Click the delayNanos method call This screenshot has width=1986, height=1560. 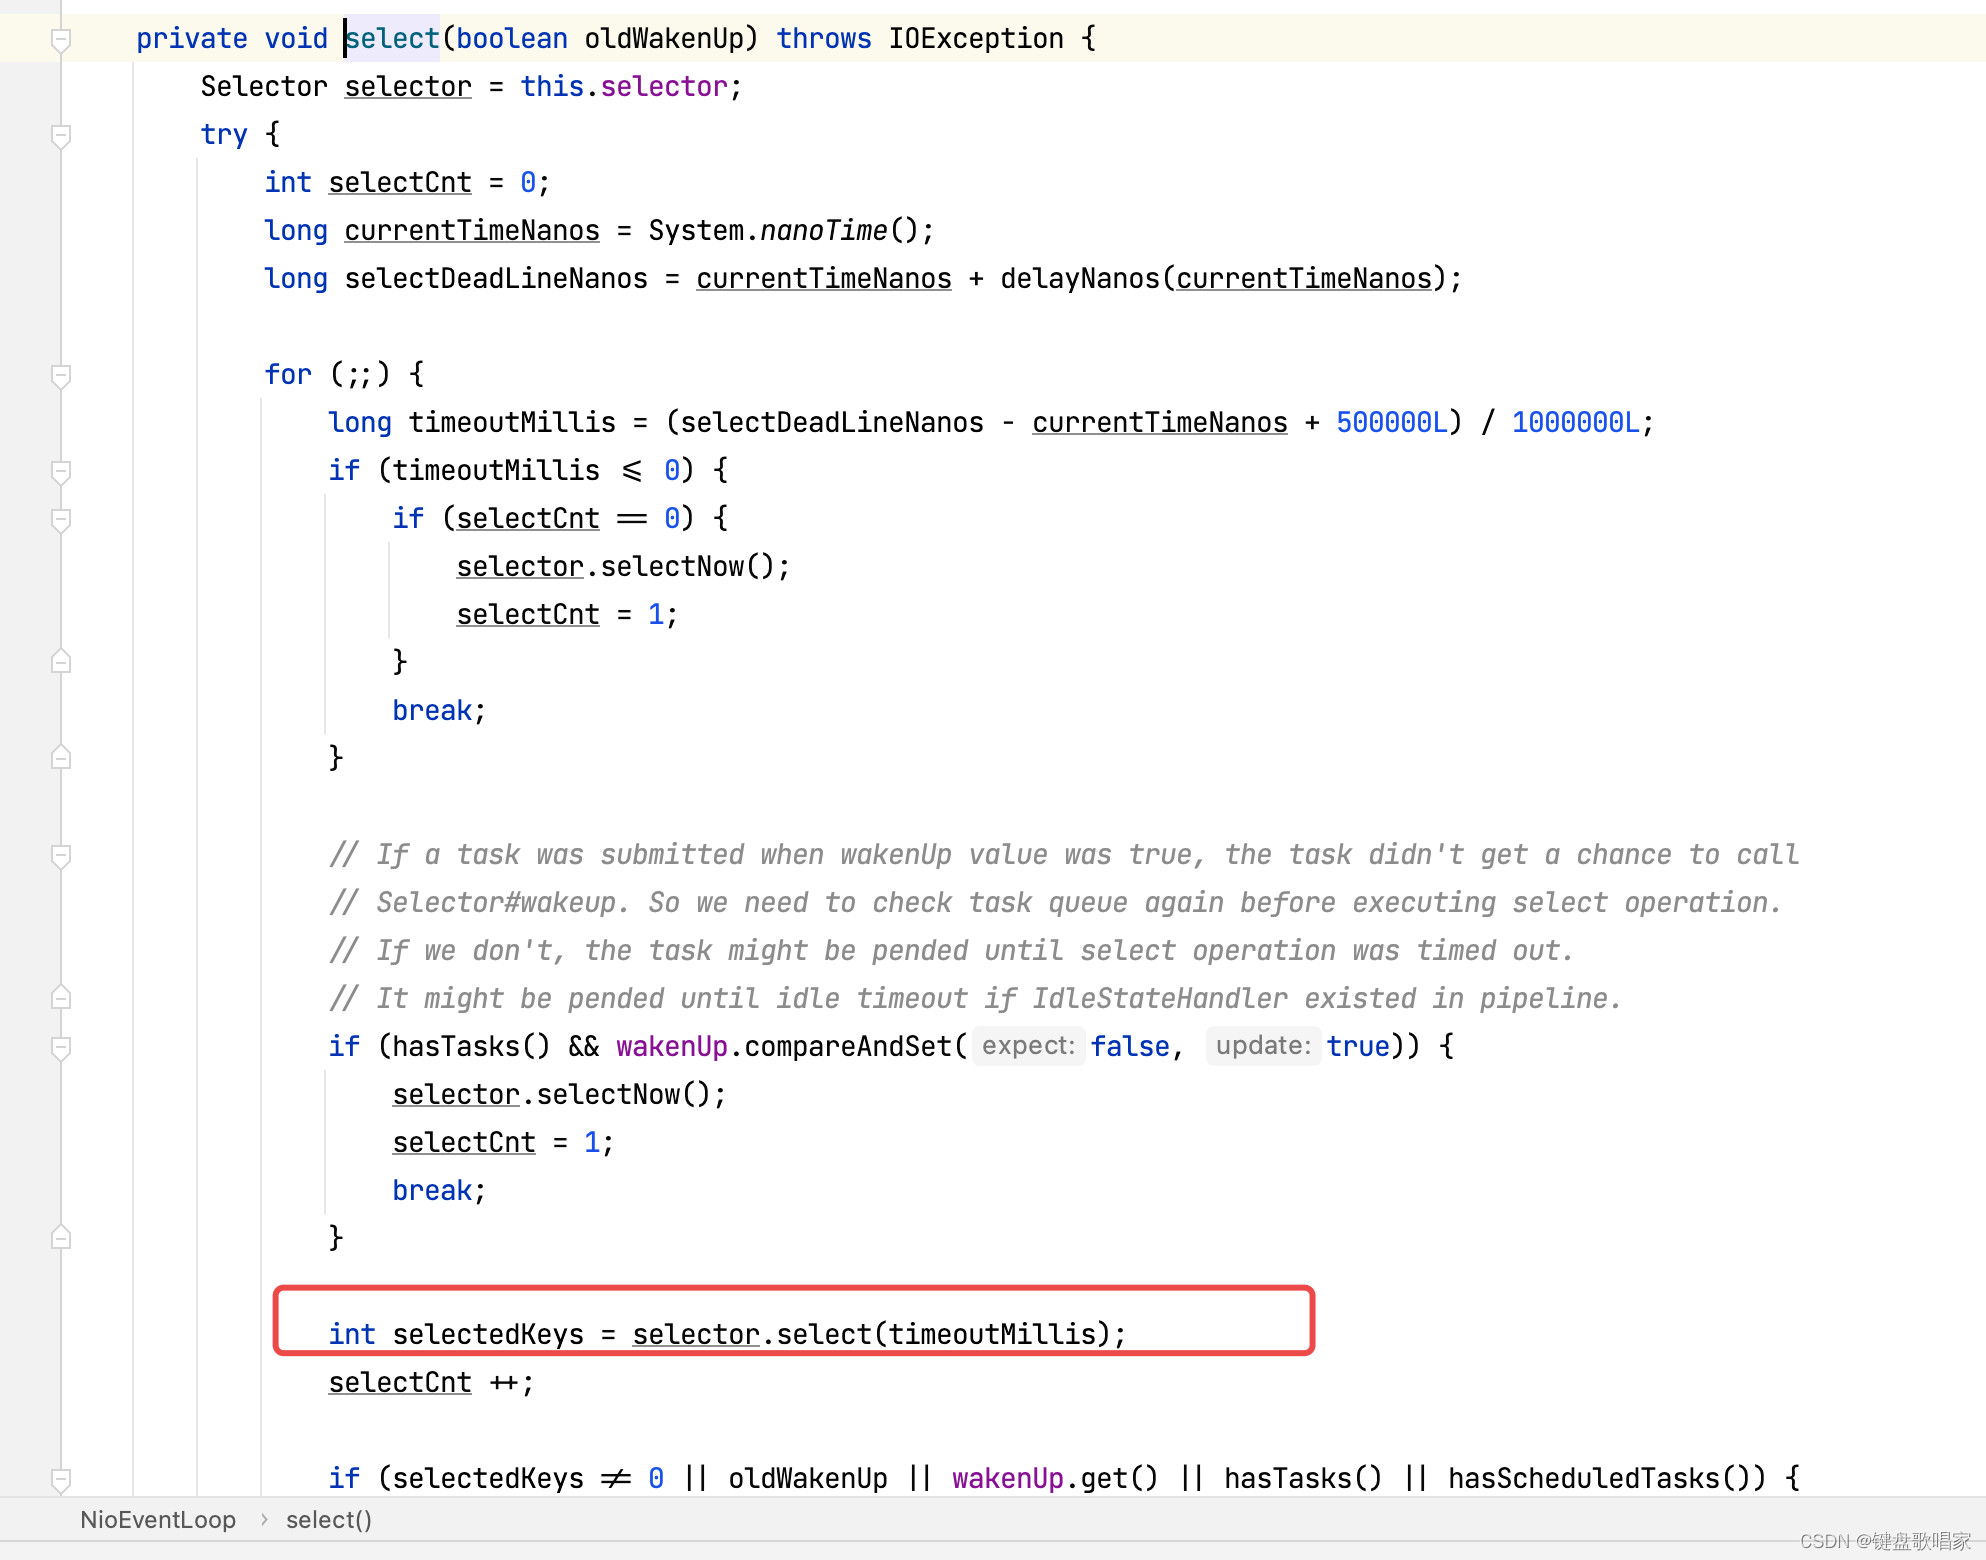[1079, 279]
